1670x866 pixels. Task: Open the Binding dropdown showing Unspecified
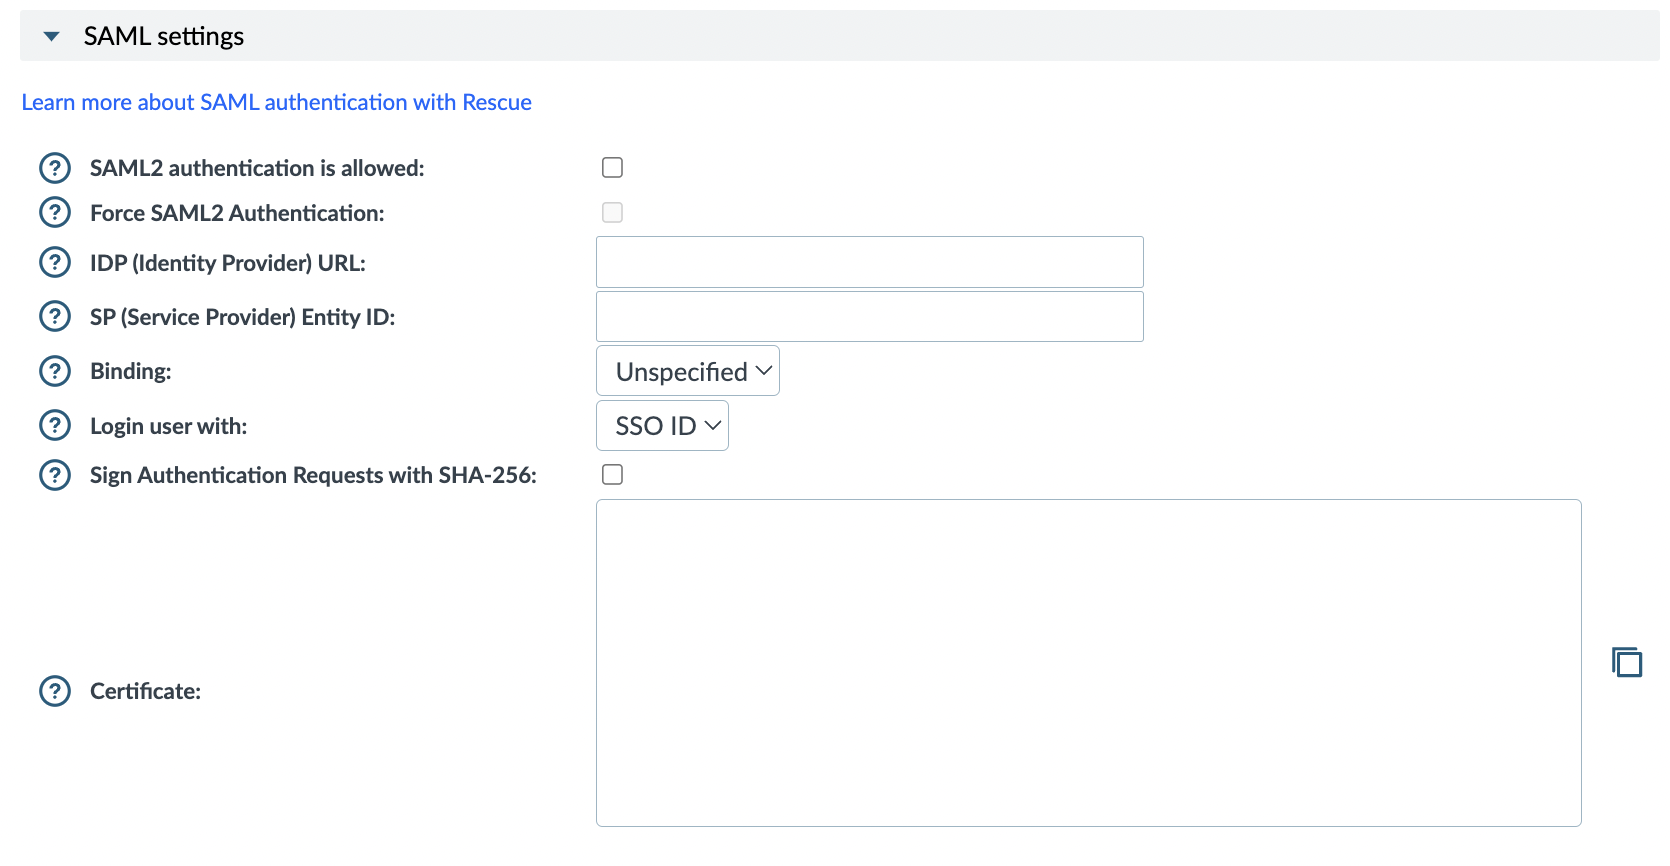(688, 371)
